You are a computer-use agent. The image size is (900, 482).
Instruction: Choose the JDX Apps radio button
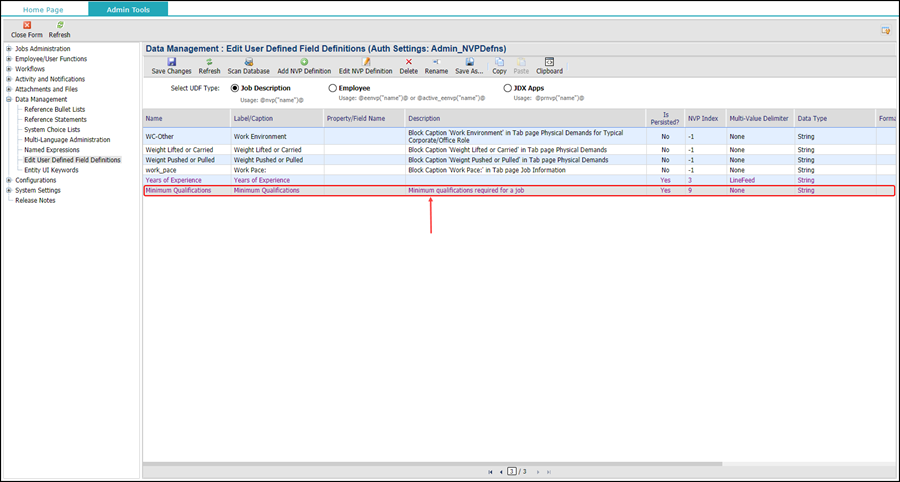(x=508, y=88)
